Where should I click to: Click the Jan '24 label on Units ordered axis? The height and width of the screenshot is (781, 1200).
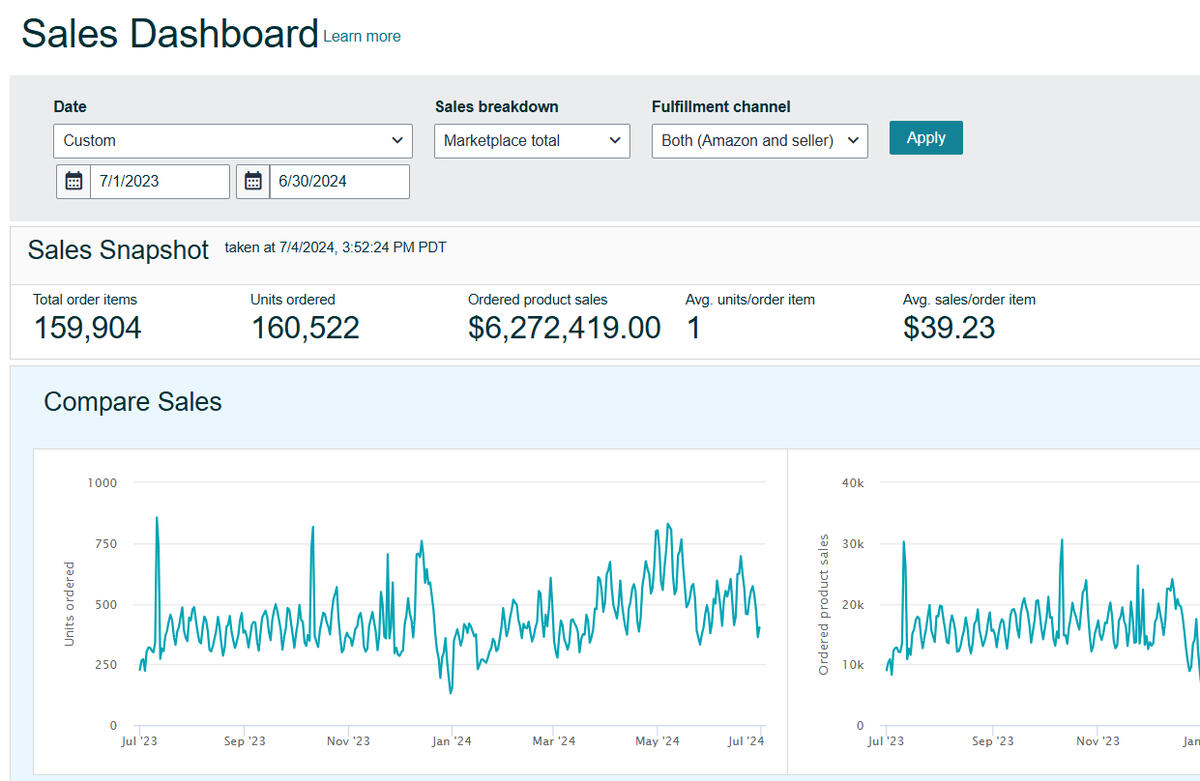tap(451, 741)
